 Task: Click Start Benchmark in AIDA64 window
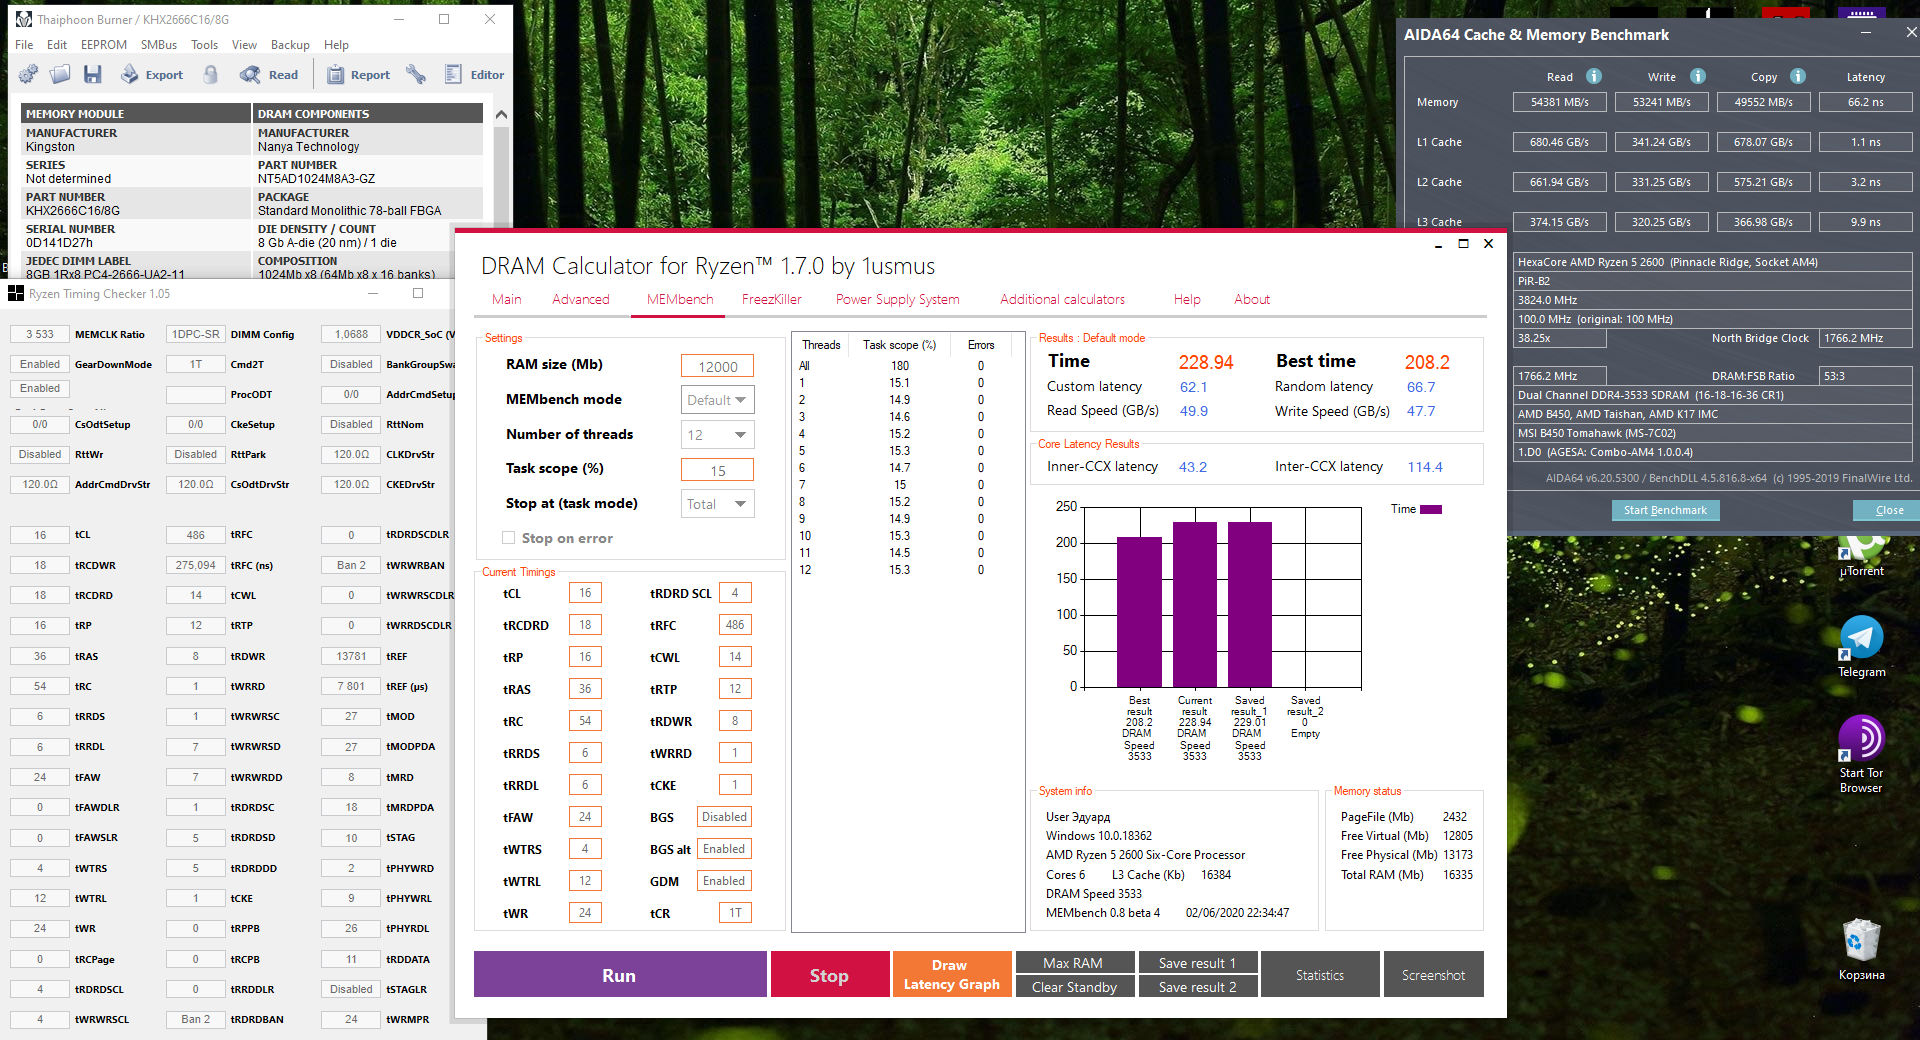[1665, 510]
